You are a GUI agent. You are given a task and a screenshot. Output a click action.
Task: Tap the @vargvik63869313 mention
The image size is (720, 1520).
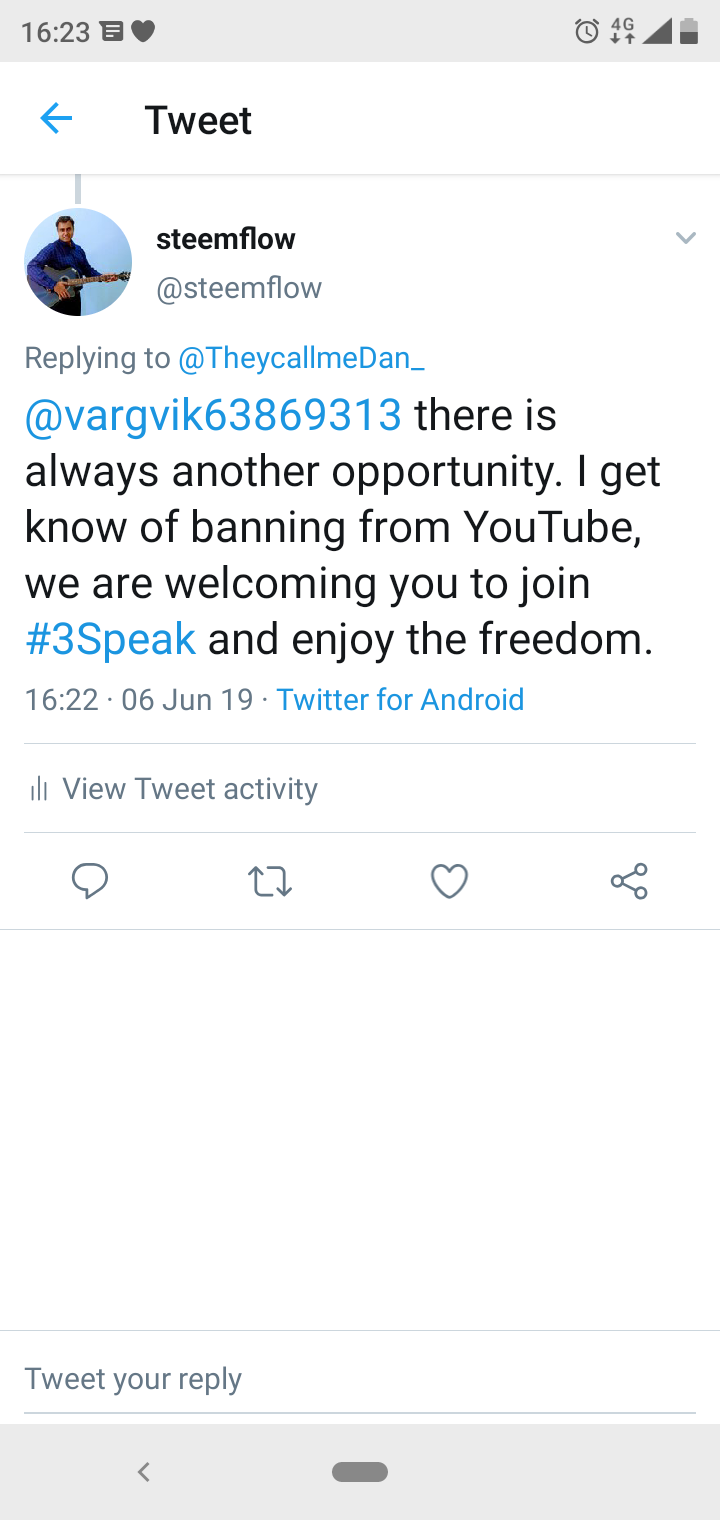[213, 415]
